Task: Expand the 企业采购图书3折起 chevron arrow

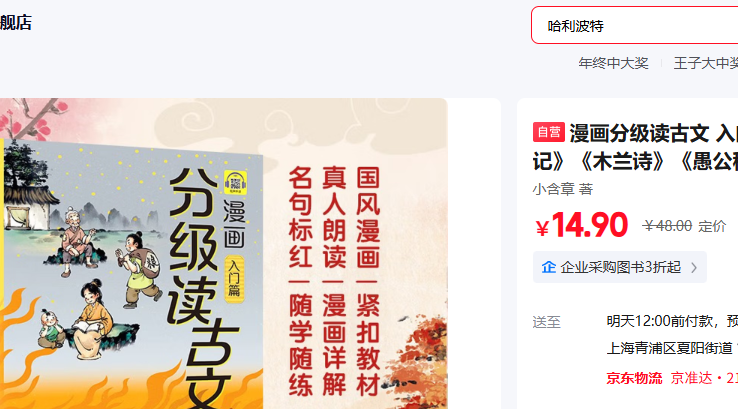Action: pyautogui.click(x=694, y=268)
